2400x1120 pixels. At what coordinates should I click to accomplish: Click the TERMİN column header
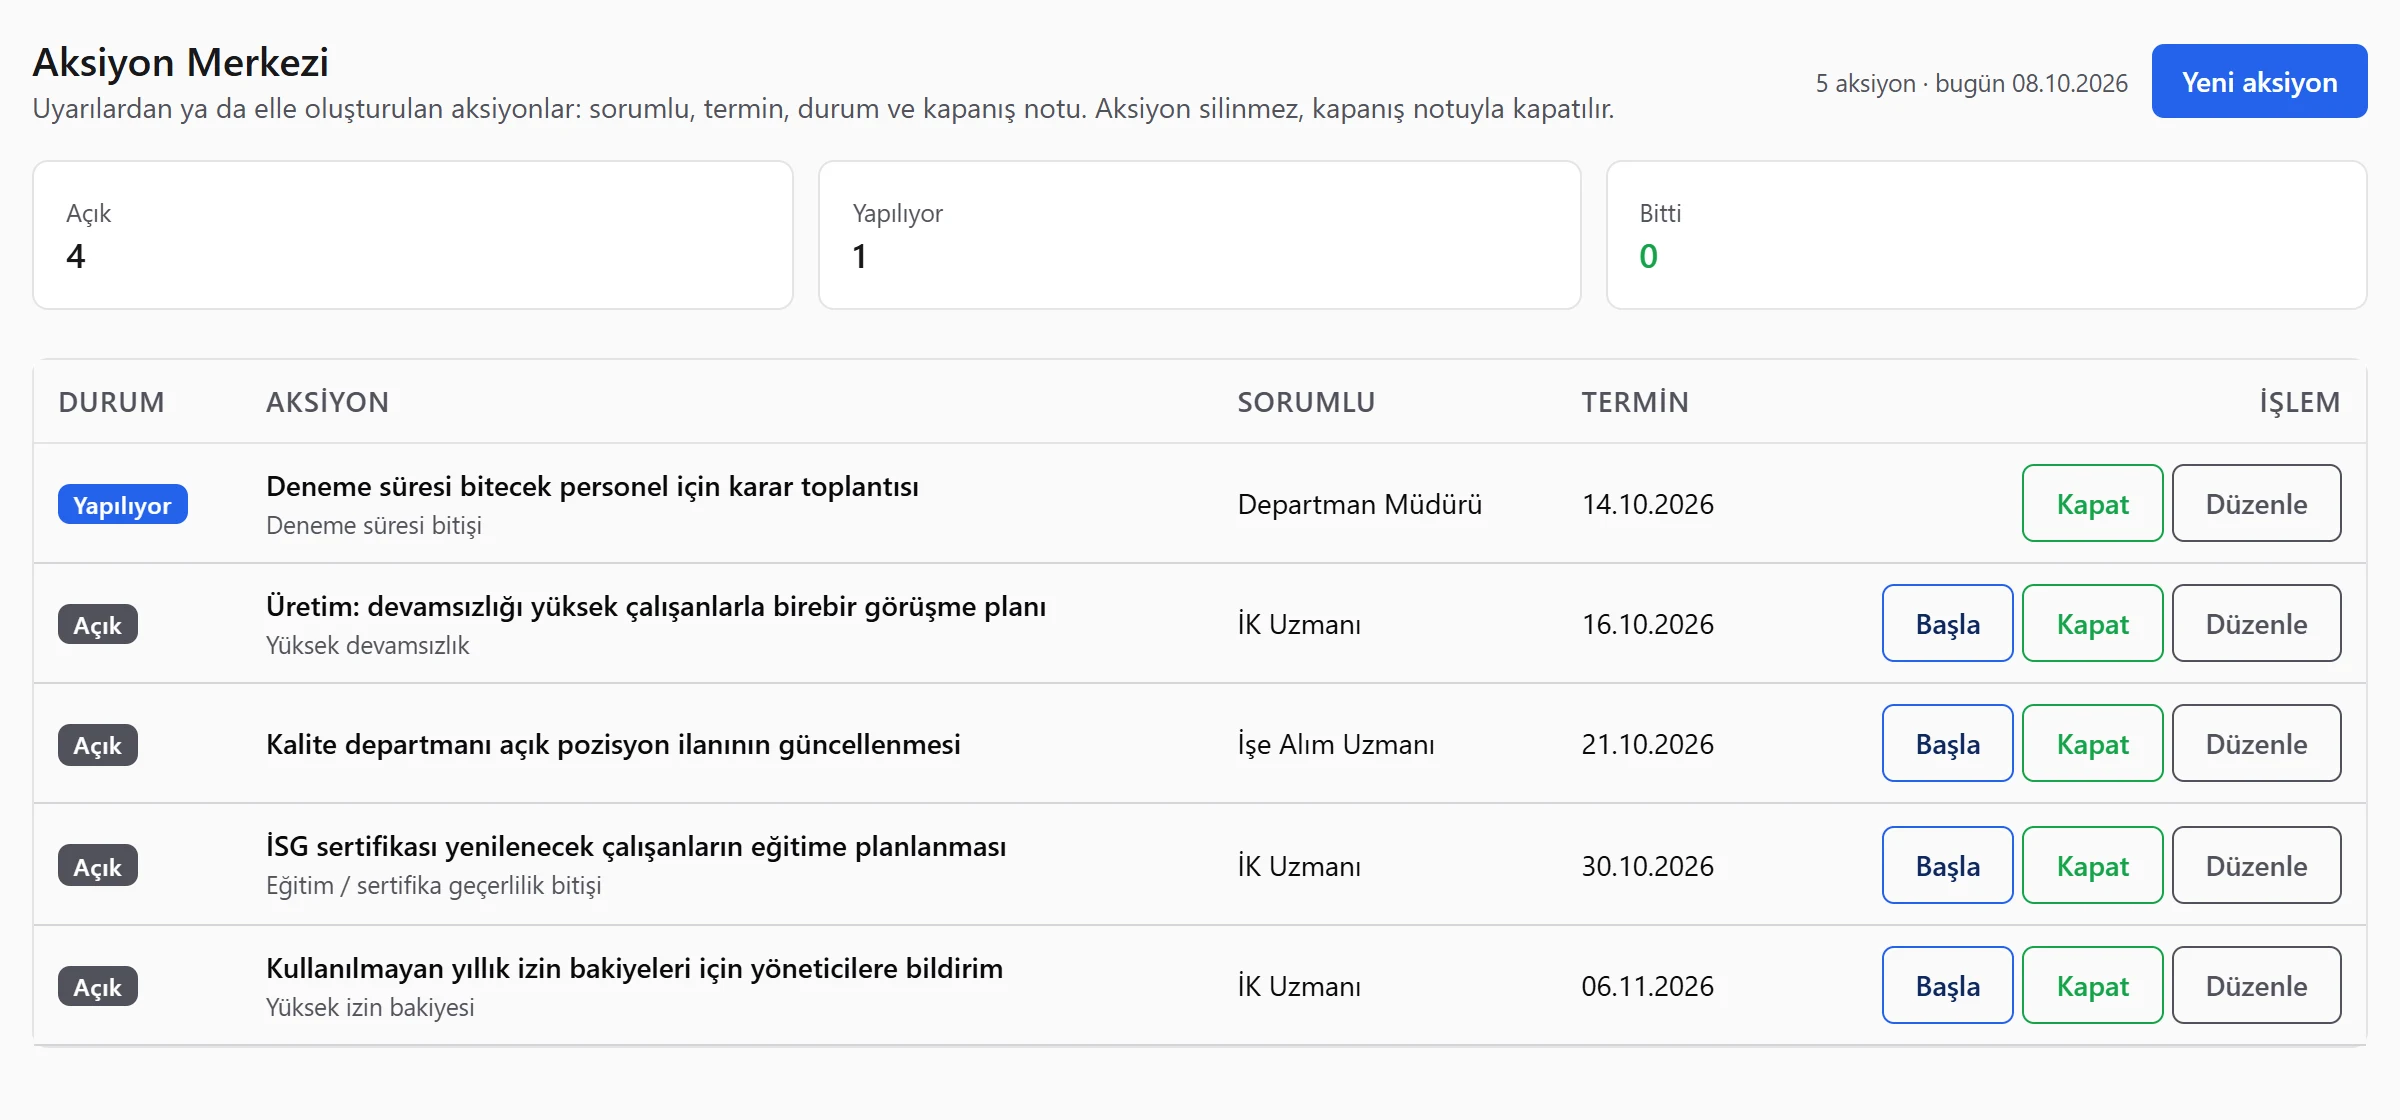pos(1635,402)
